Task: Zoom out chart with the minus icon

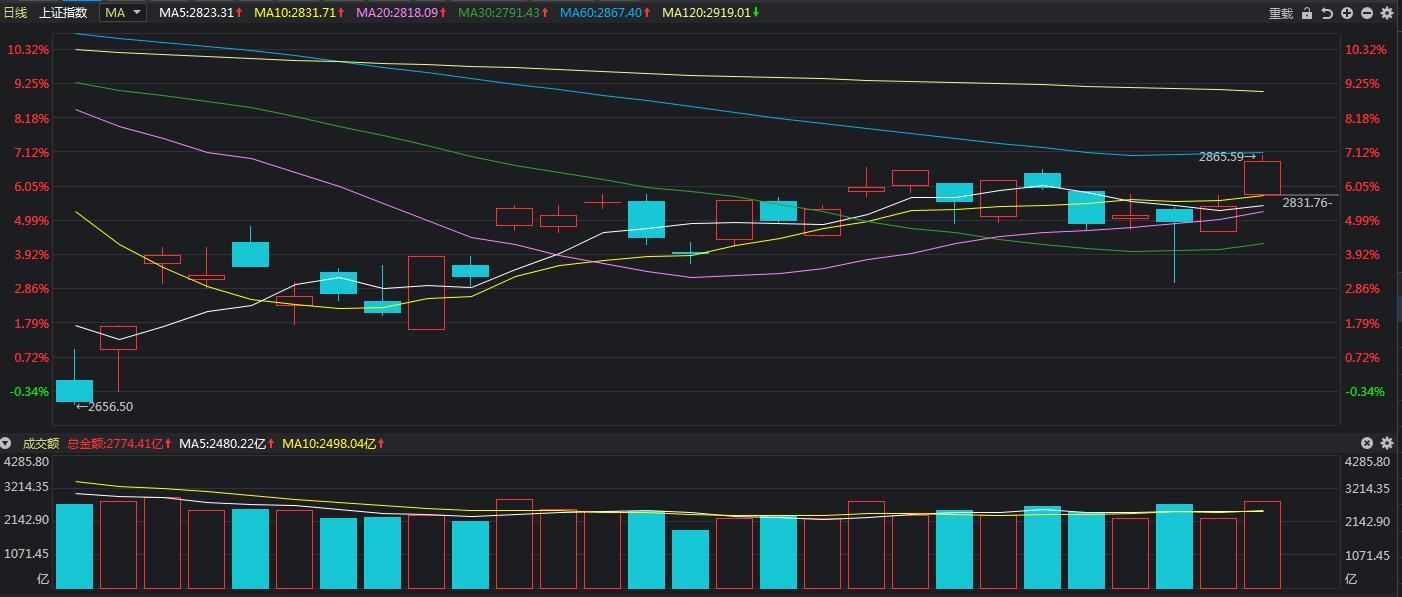Action: click(x=1367, y=13)
